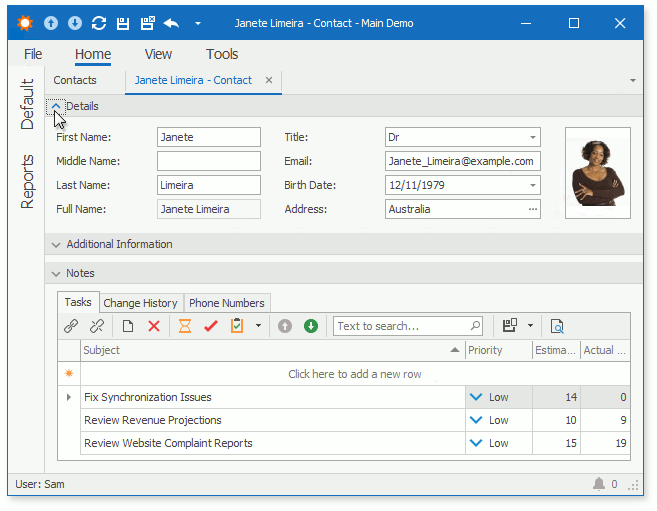This screenshot has height=511, width=657.
Task: Collapse the Details section
Action: click(x=56, y=106)
